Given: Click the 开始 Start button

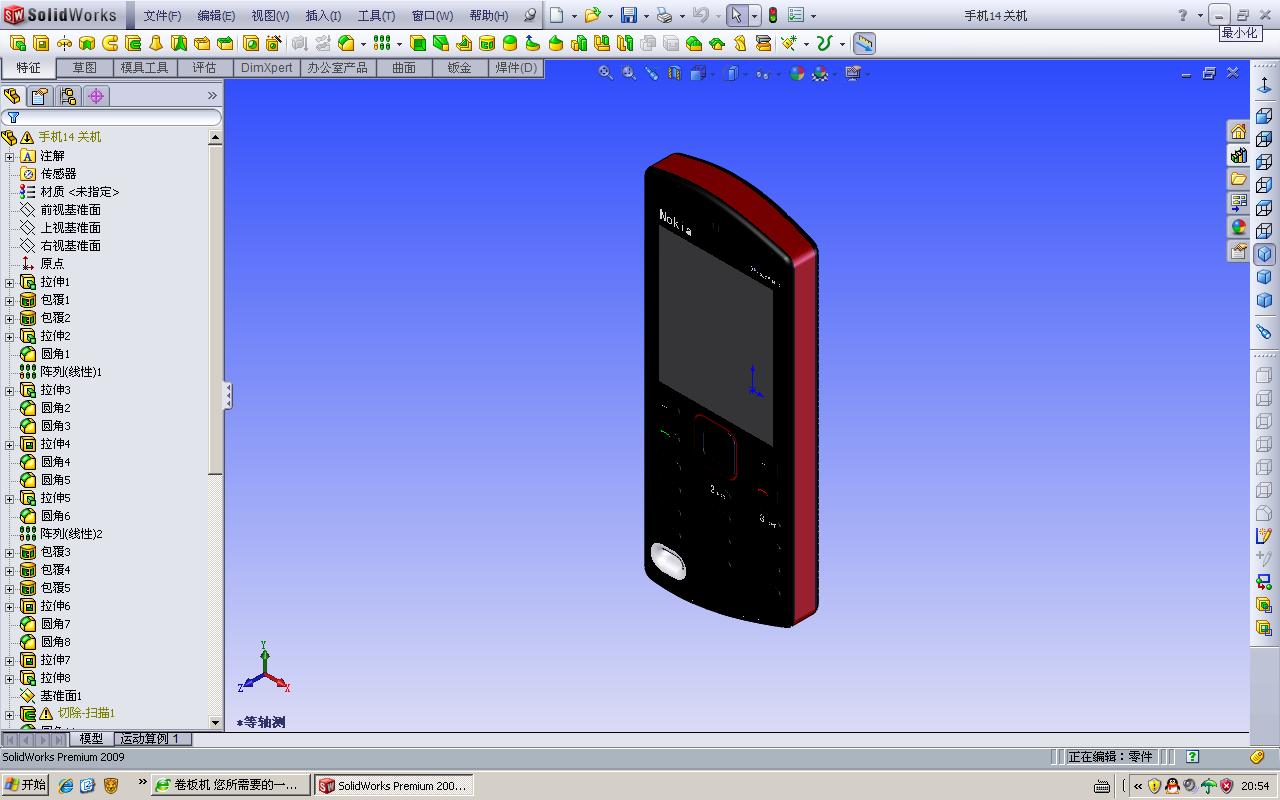Looking at the screenshot, I should click(x=25, y=785).
